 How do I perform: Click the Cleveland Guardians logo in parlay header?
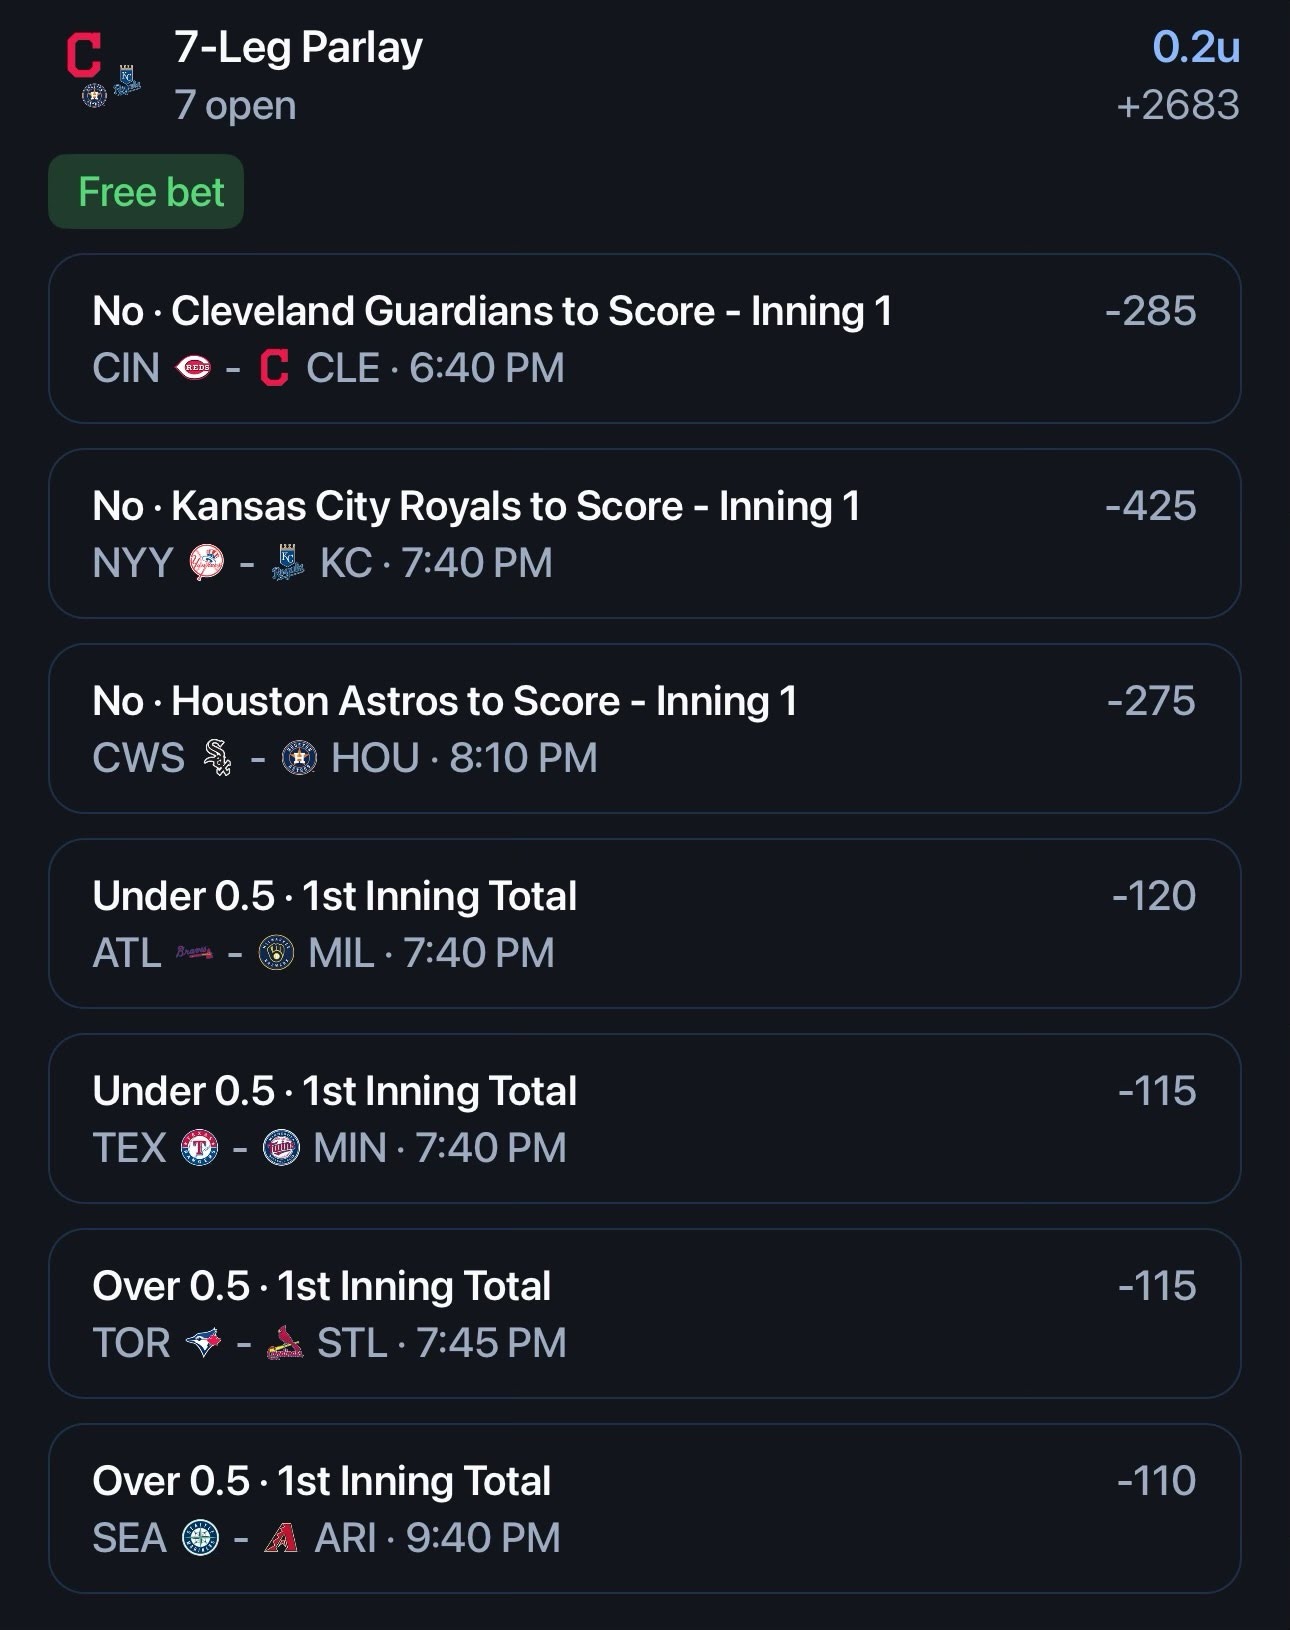click(x=84, y=55)
